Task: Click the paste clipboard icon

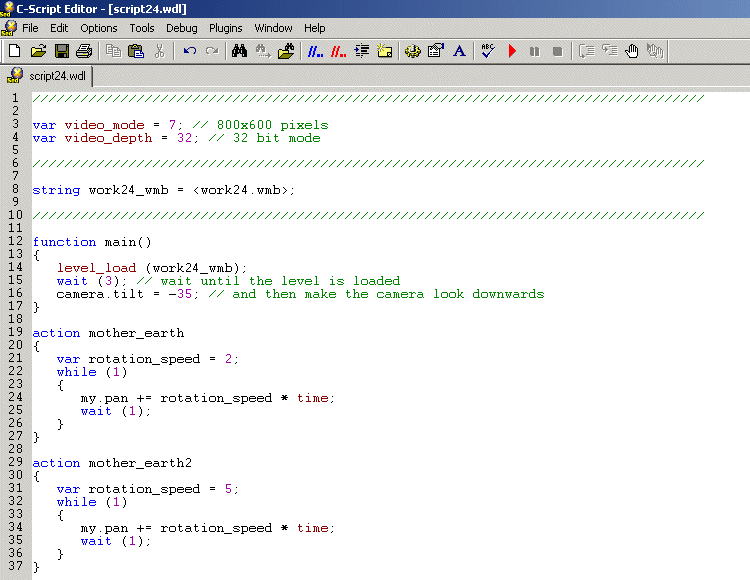Action: click(136, 51)
